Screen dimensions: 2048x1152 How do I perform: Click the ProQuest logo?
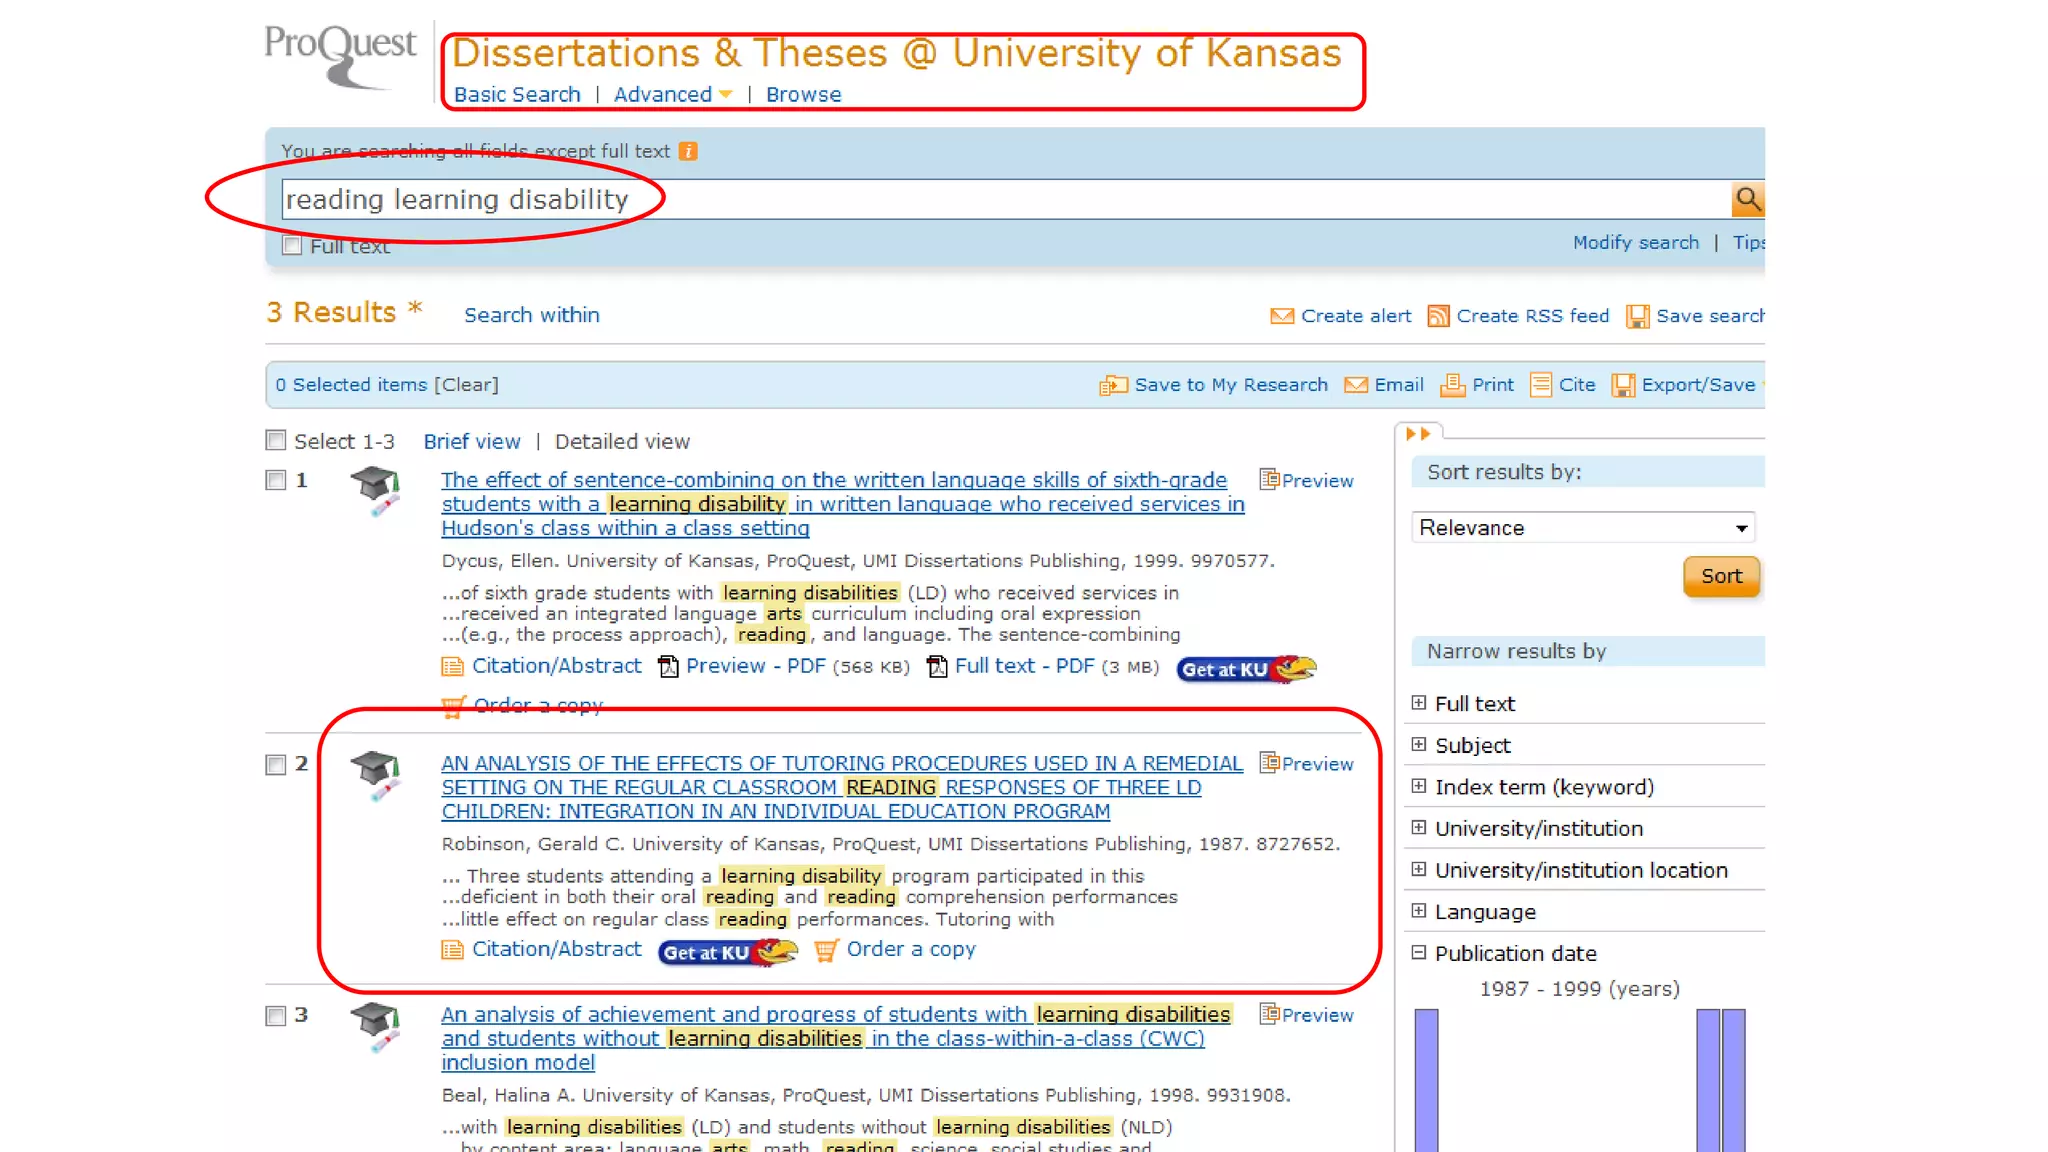(340, 55)
